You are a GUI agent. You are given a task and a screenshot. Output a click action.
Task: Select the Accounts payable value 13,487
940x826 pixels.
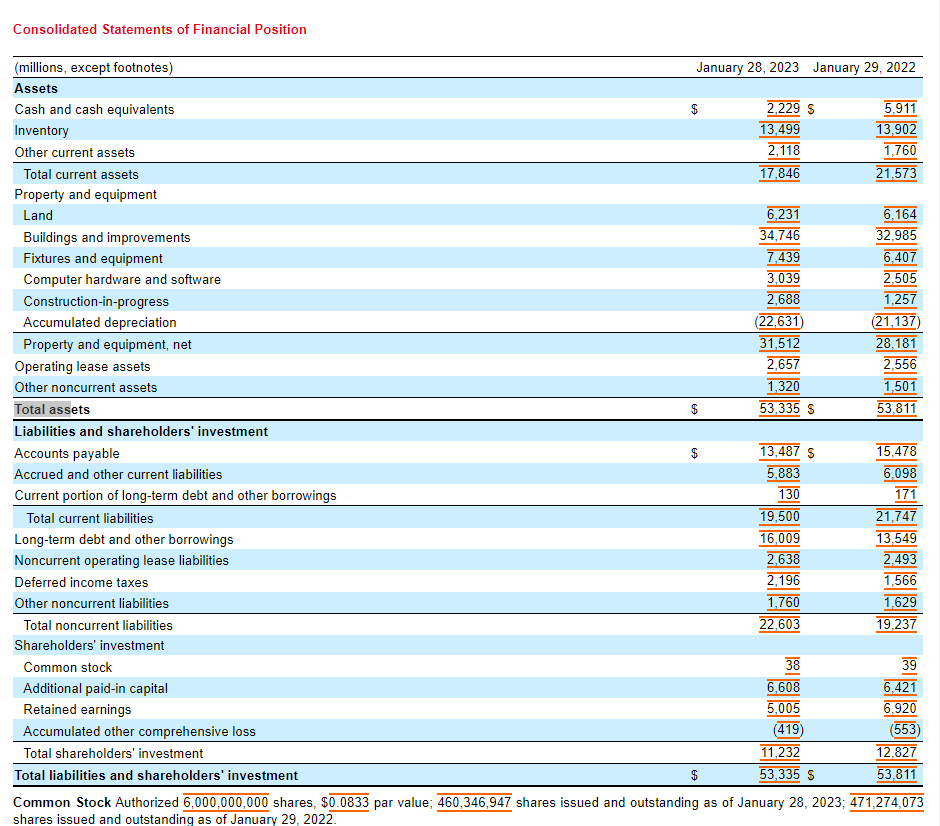(779, 452)
